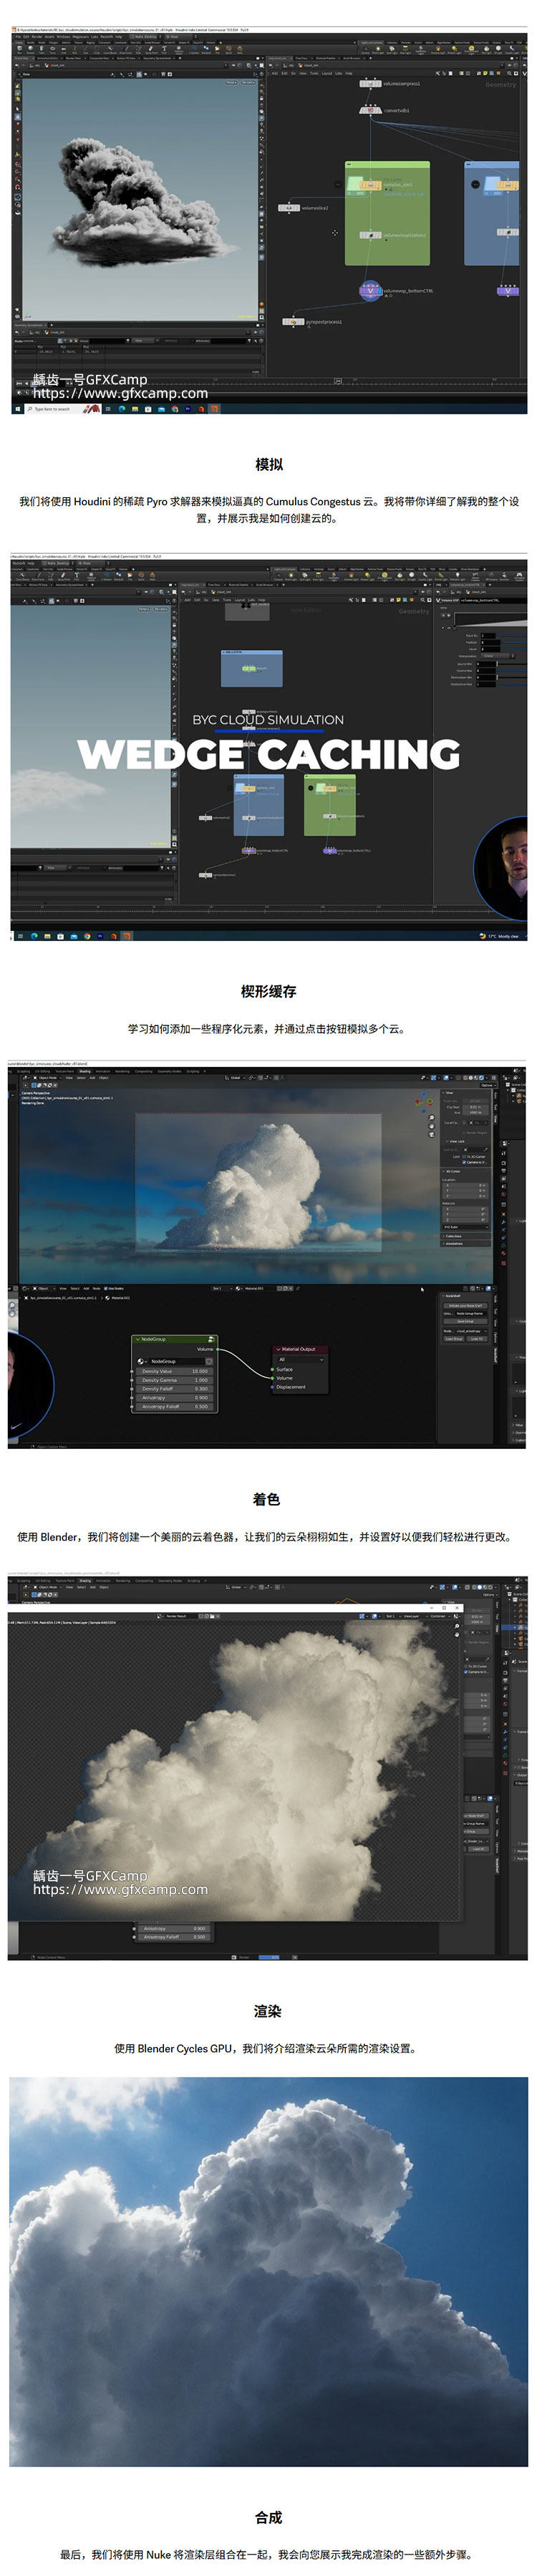This screenshot has height=2576, width=537.
Task: Click the Surface socket on Material Output
Action: (x=272, y=1370)
